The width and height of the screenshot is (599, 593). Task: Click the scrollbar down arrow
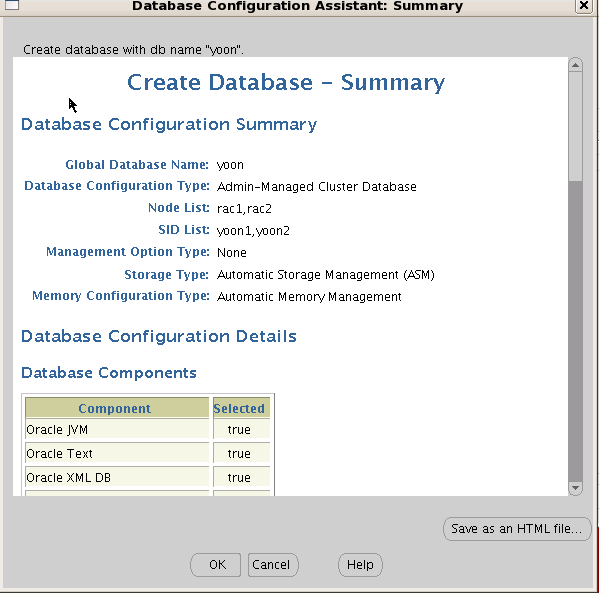(x=575, y=488)
